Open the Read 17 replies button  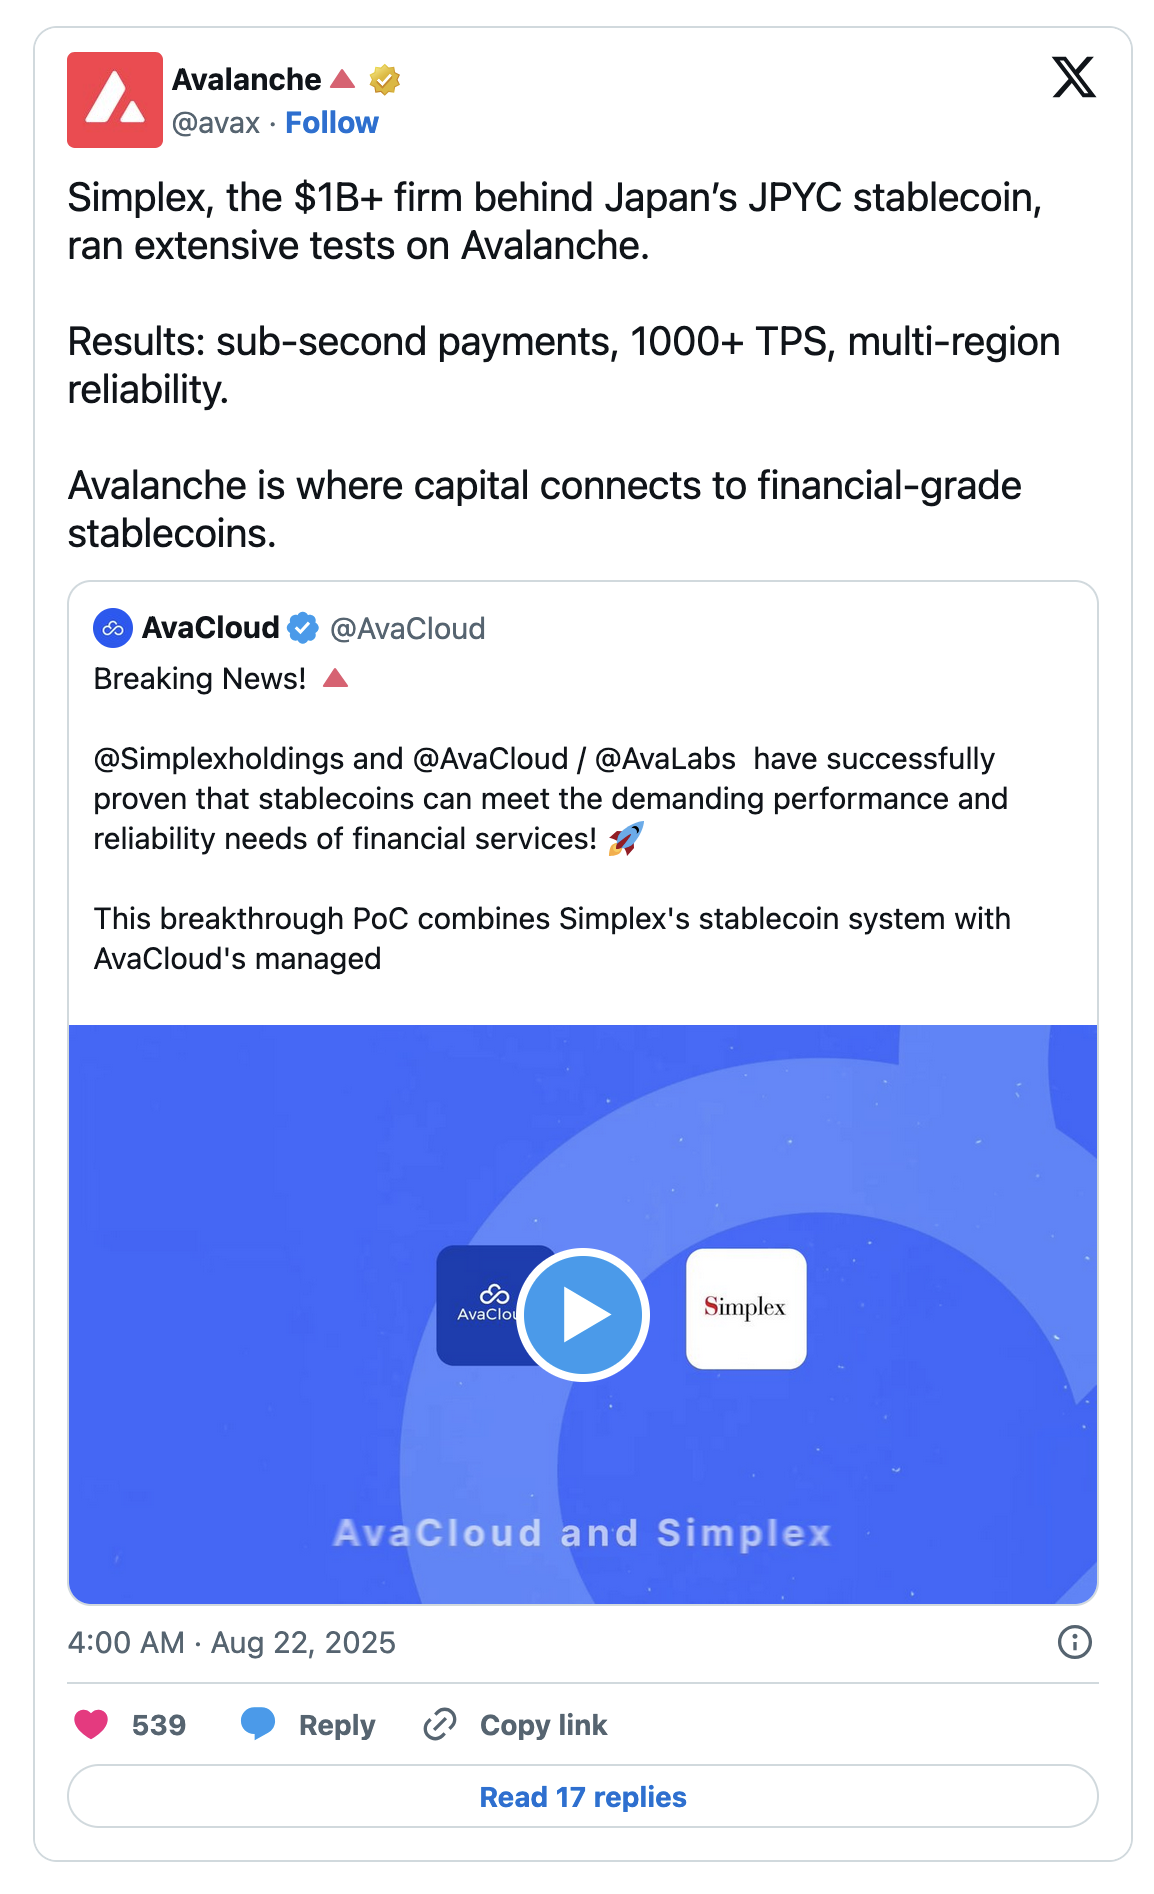click(x=583, y=1796)
